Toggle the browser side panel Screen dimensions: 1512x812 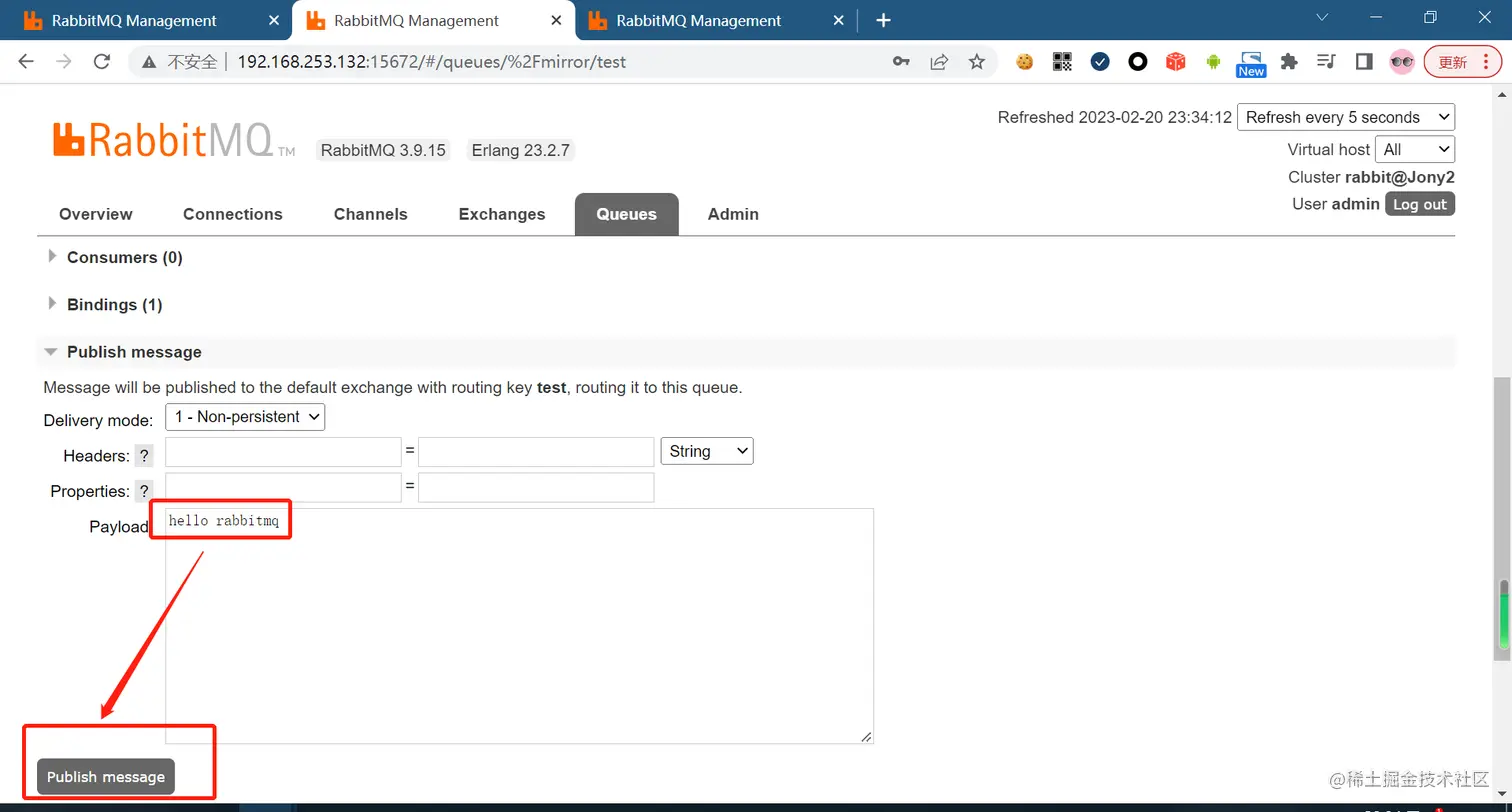click(x=1364, y=62)
